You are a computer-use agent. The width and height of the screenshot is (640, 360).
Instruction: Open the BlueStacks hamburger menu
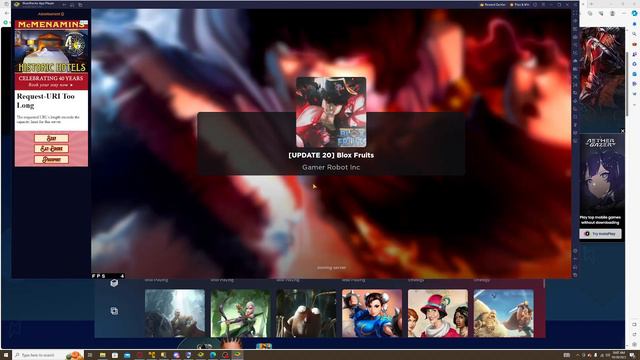point(543,4)
